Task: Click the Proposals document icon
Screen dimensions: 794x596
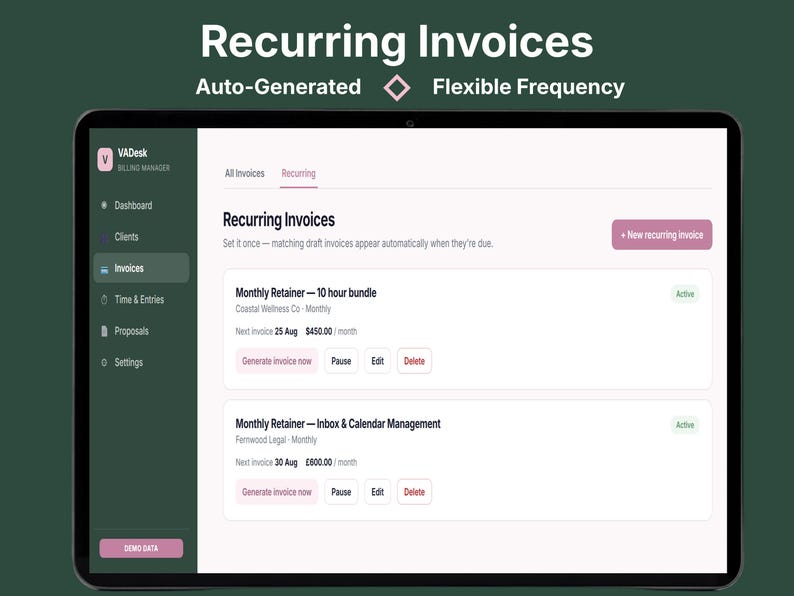Action: tap(104, 331)
